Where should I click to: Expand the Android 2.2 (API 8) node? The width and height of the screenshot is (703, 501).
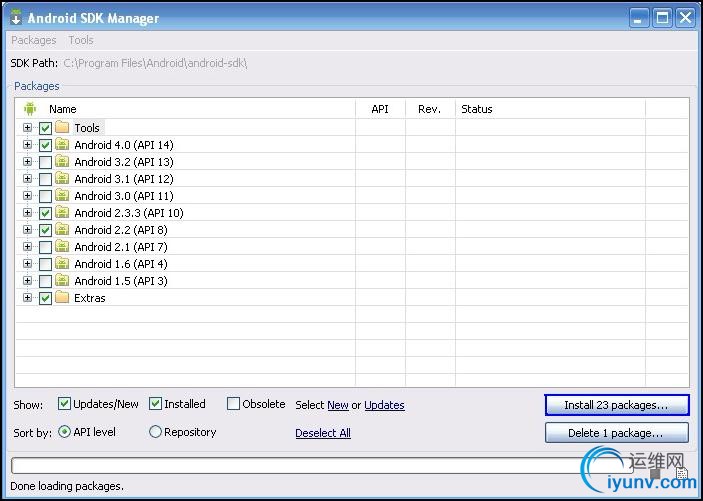click(x=27, y=230)
